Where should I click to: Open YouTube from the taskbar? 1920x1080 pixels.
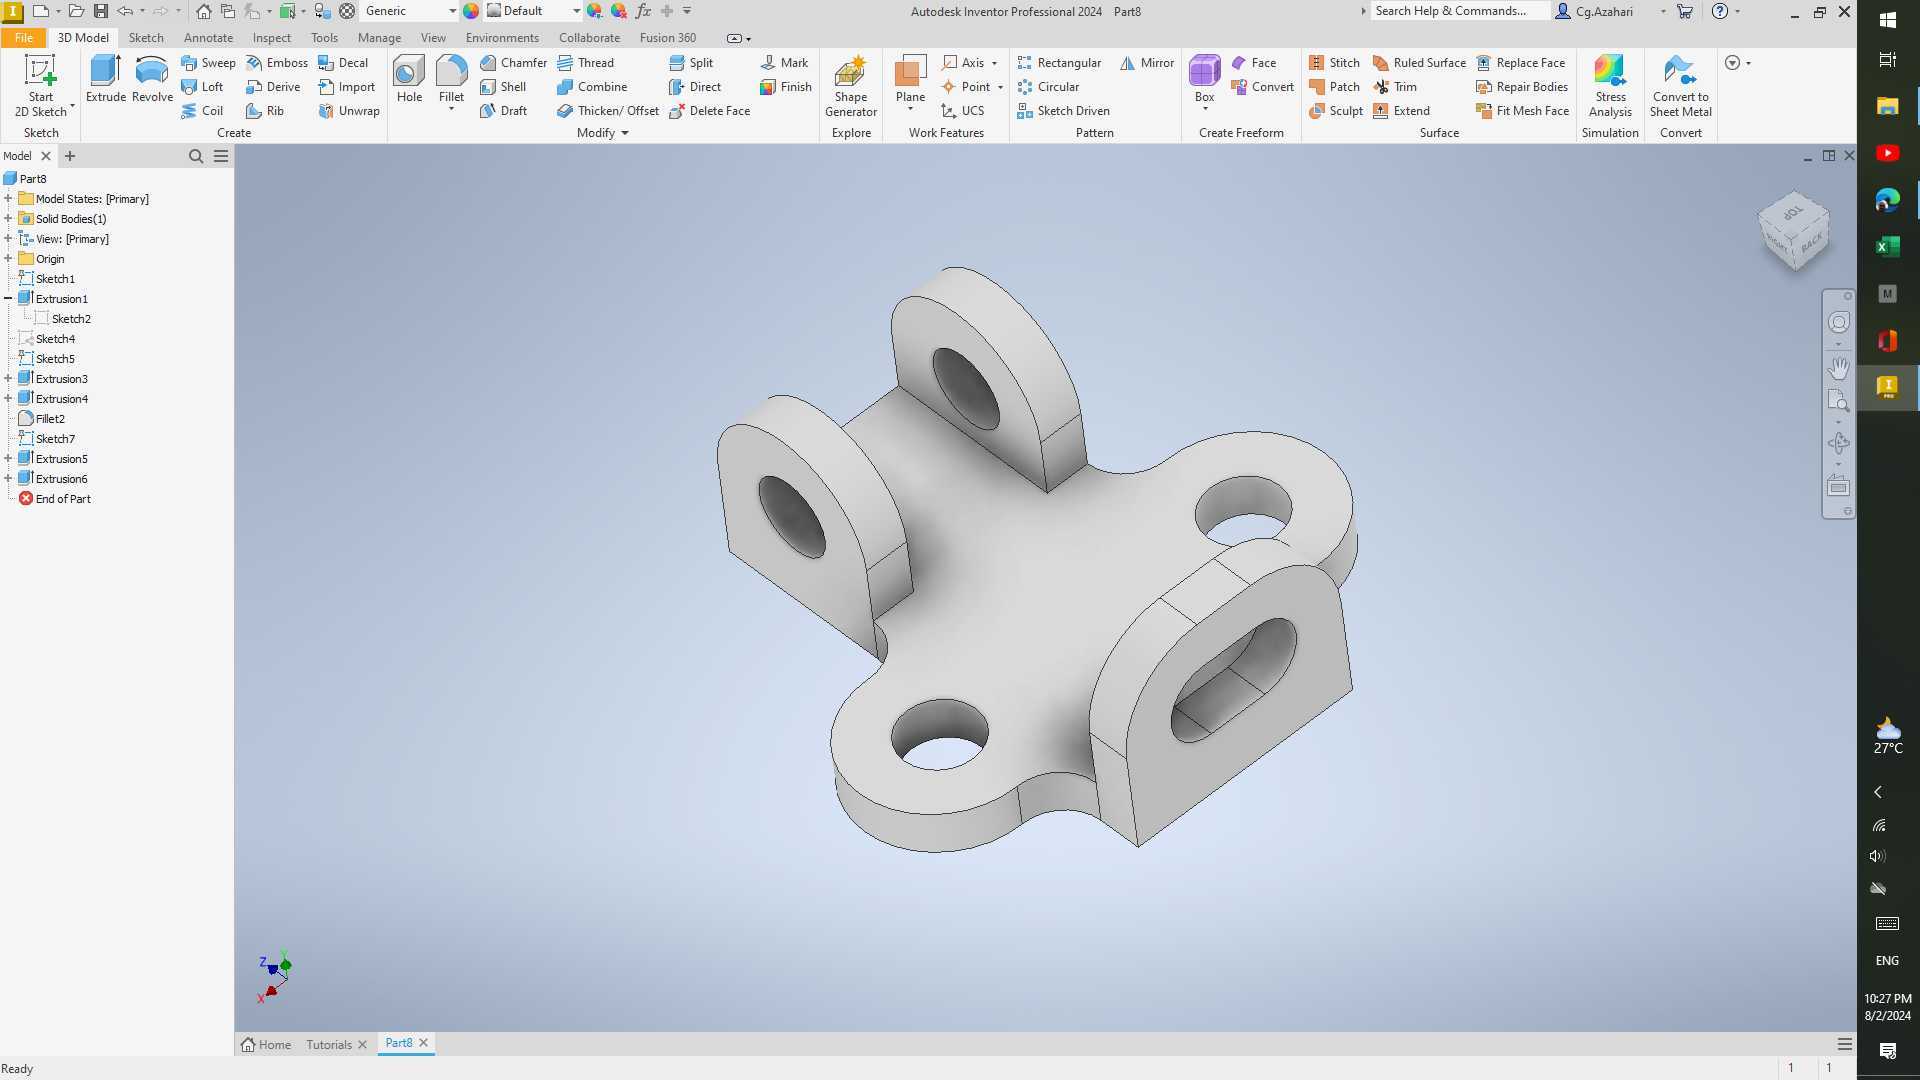click(x=1888, y=153)
